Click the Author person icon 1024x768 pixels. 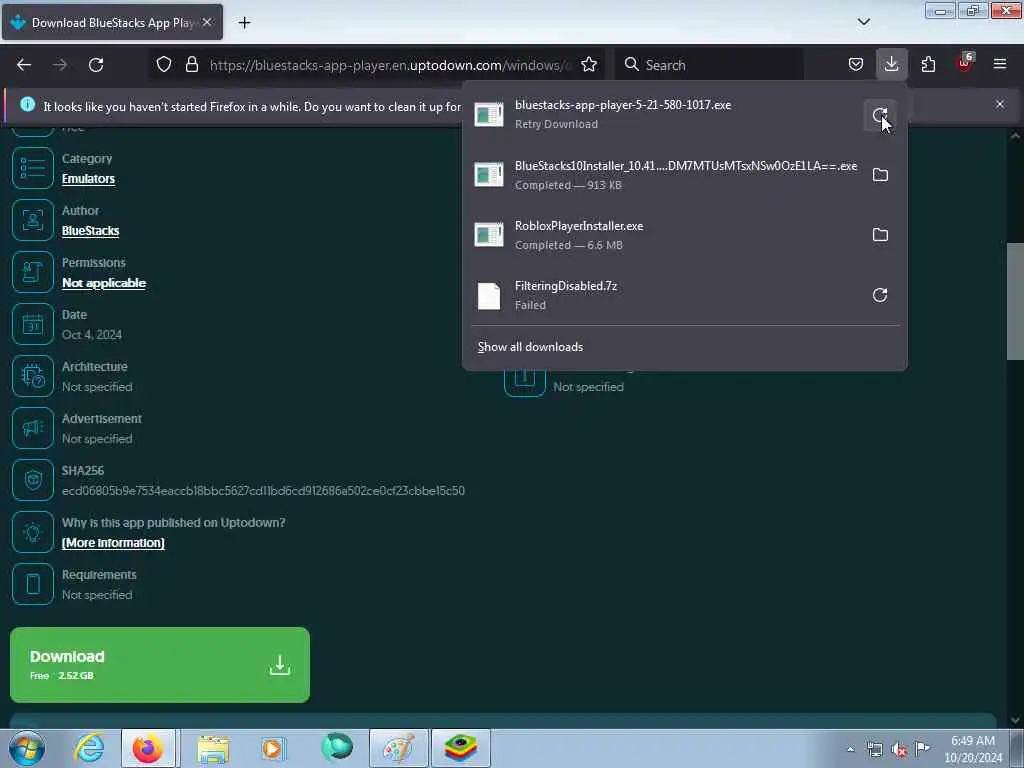(x=33, y=220)
